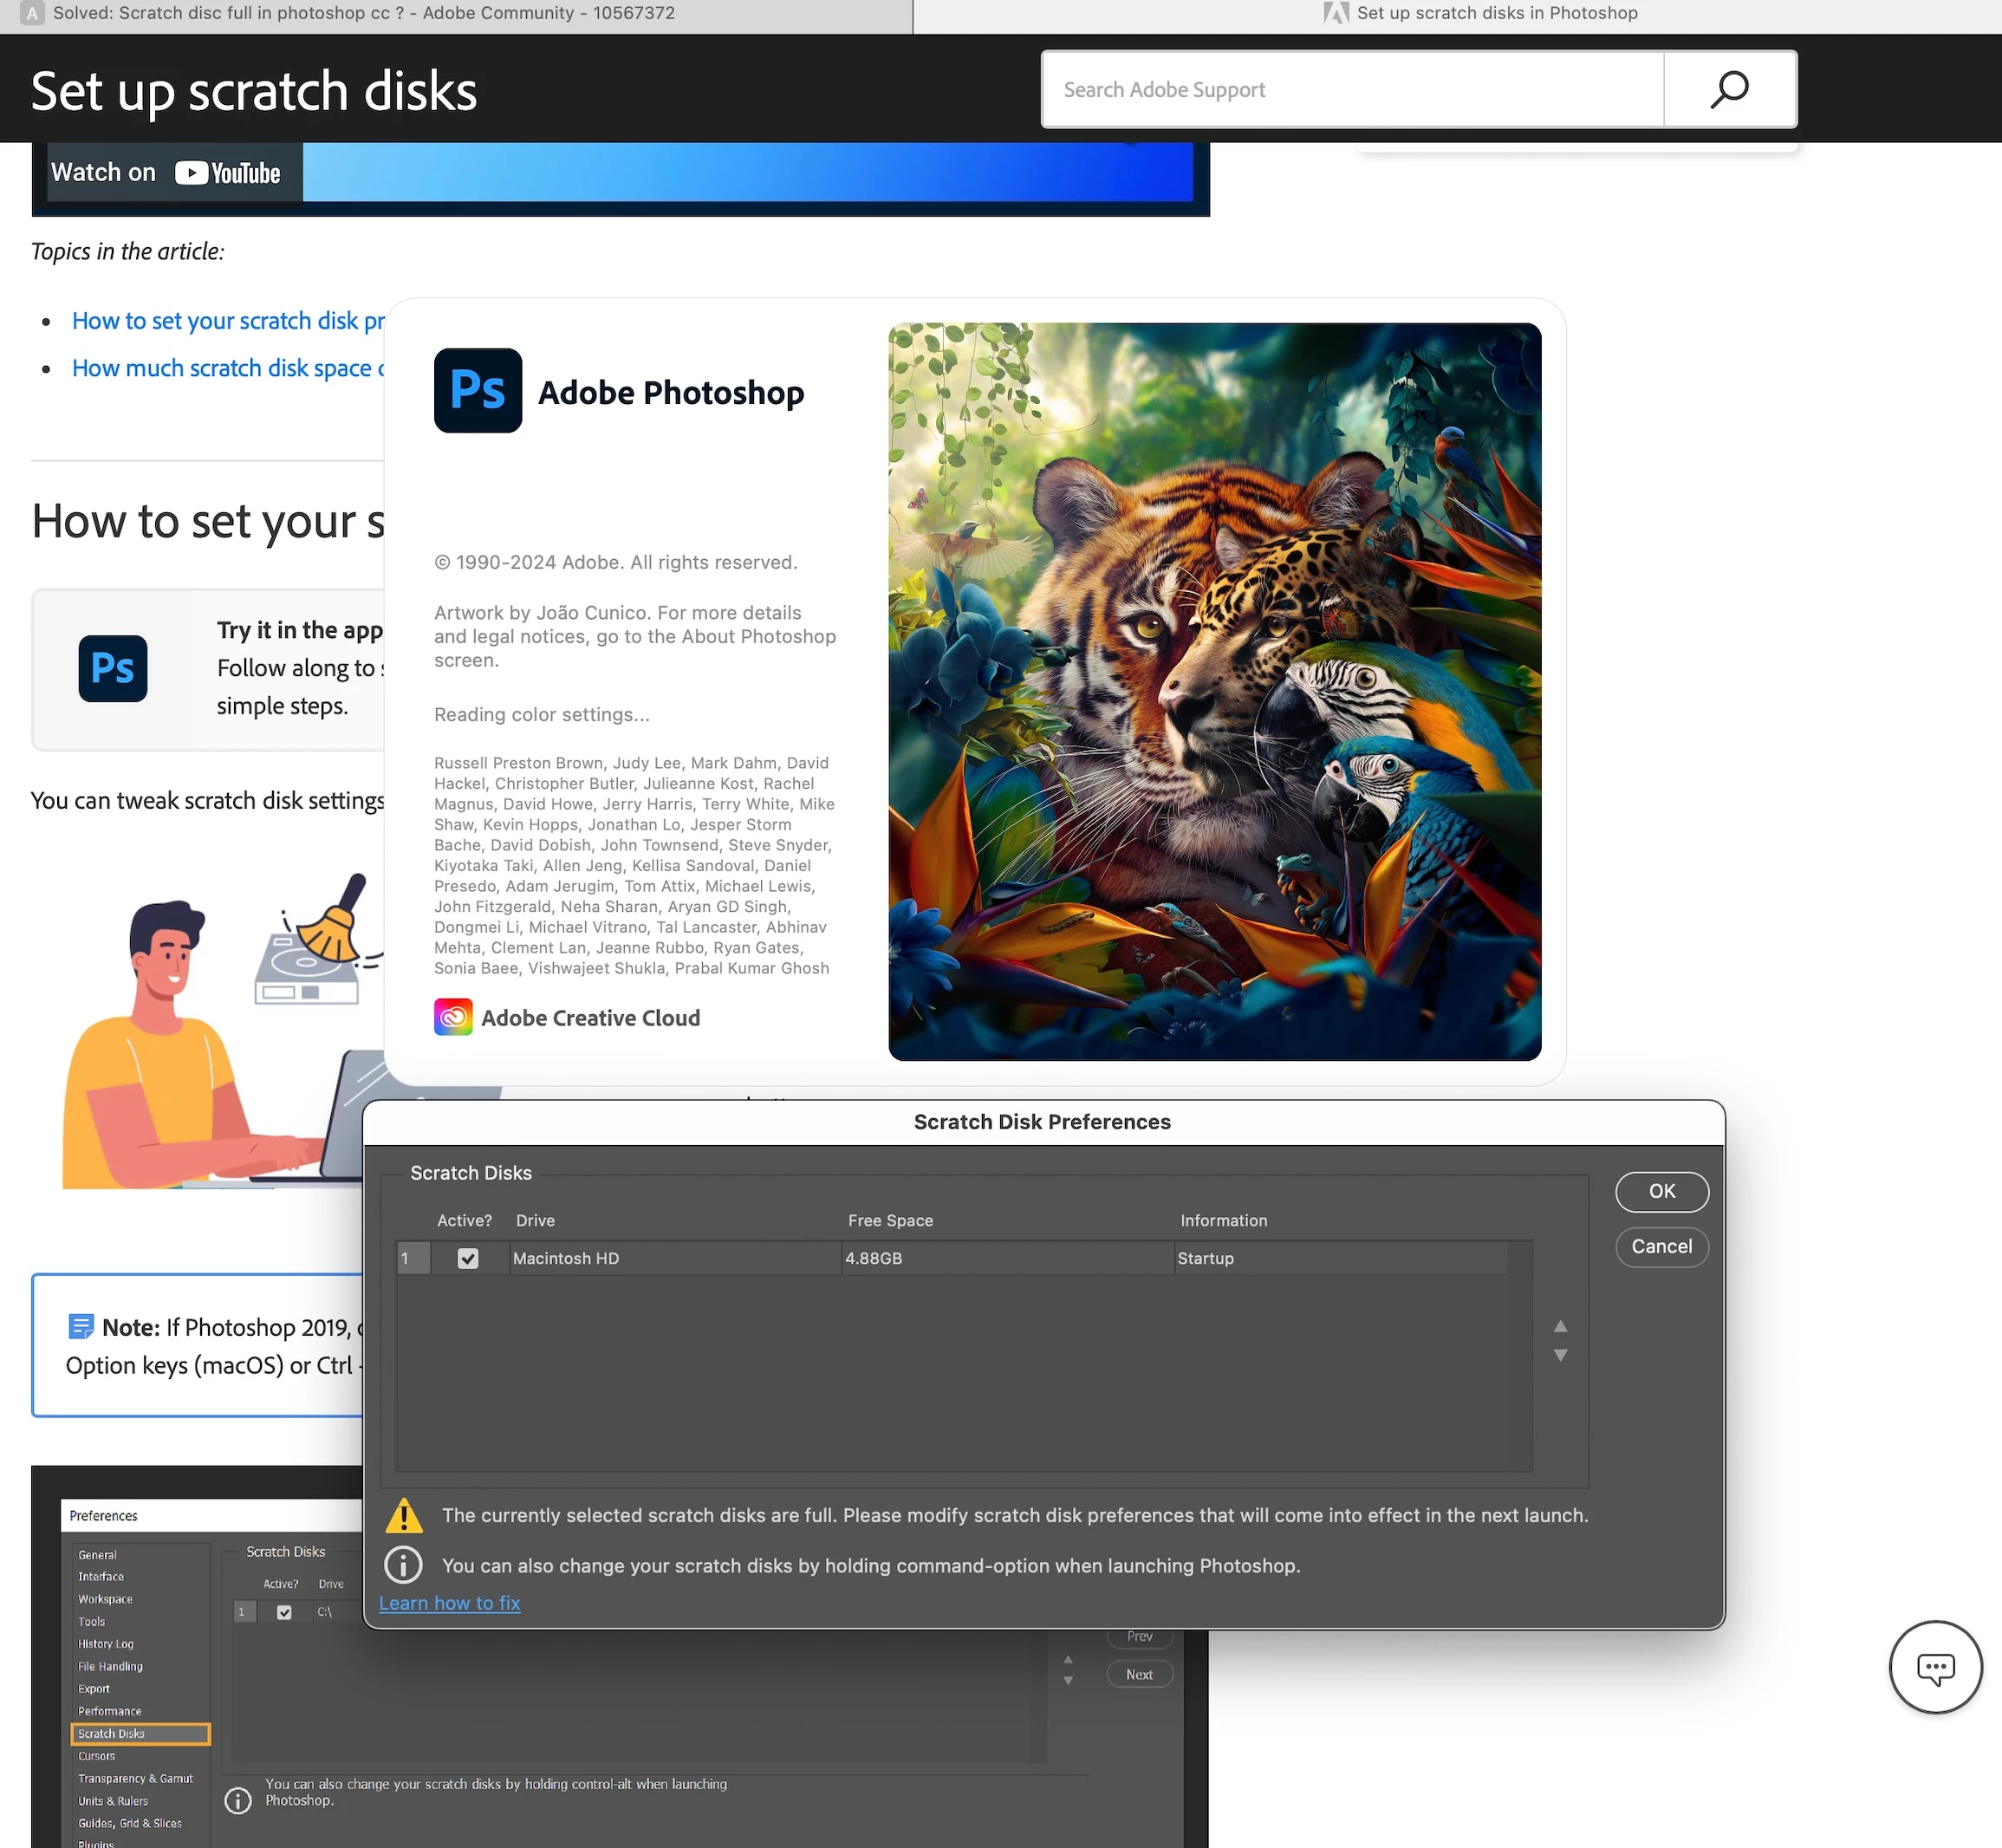The height and width of the screenshot is (1848, 2002).
Task: Open the Learn how to fix link
Action: pyautogui.click(x=450, y=1603)
